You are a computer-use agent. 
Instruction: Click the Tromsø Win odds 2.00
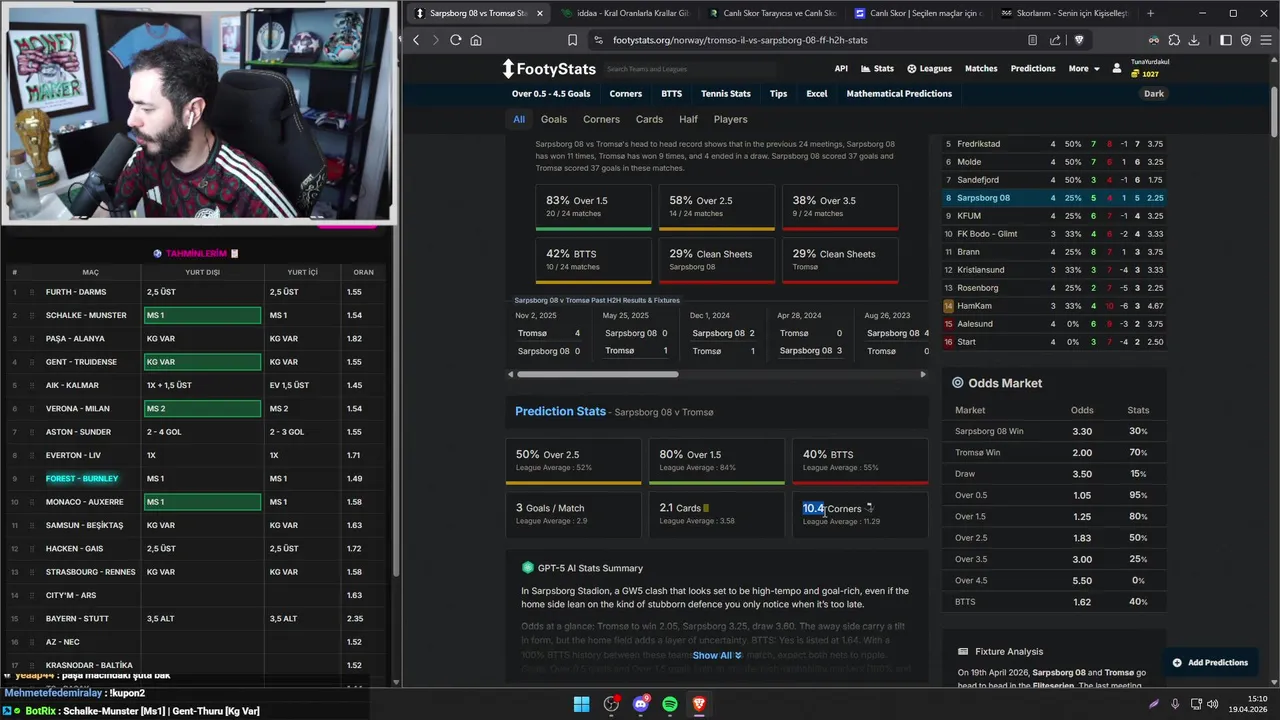click(1082, 452)
